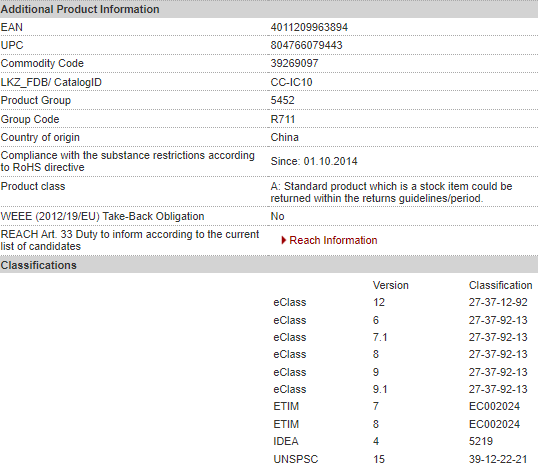539x469 pixels.
Task: Select Group Code value R711
Action: [x=283, y=119]
